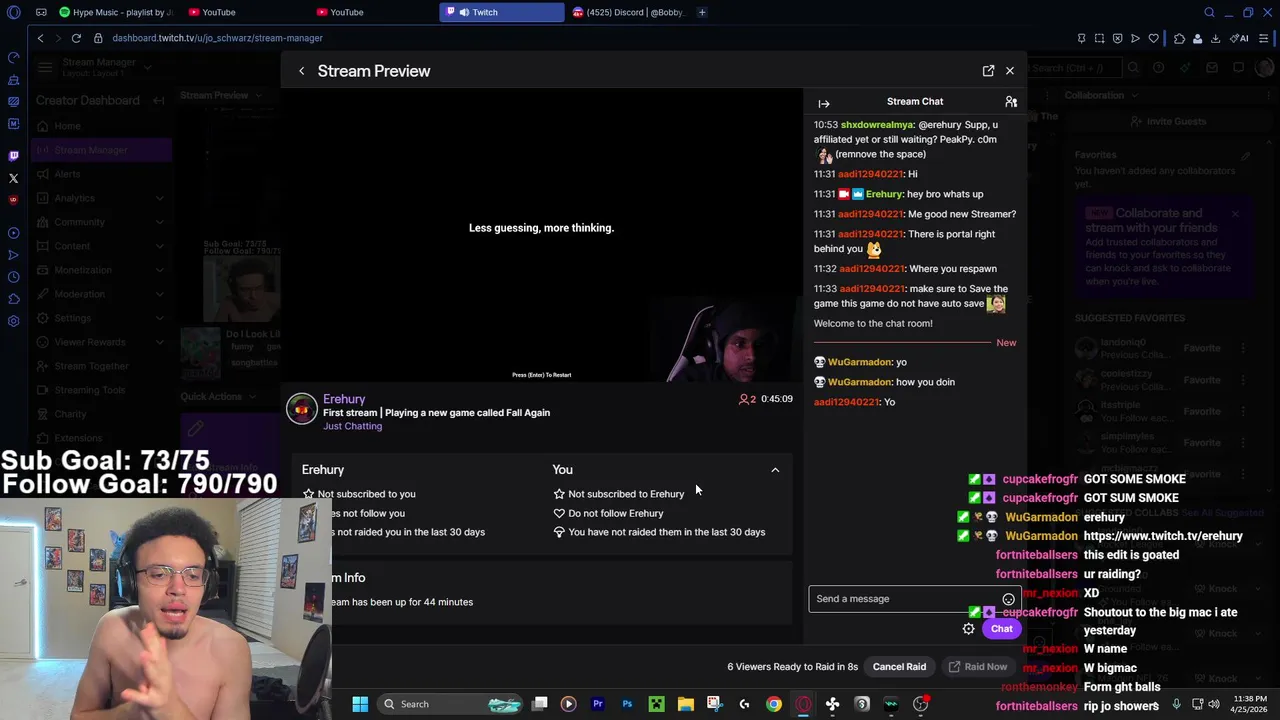
Task: Open File Explorer from taskbar
Action: 685,704
